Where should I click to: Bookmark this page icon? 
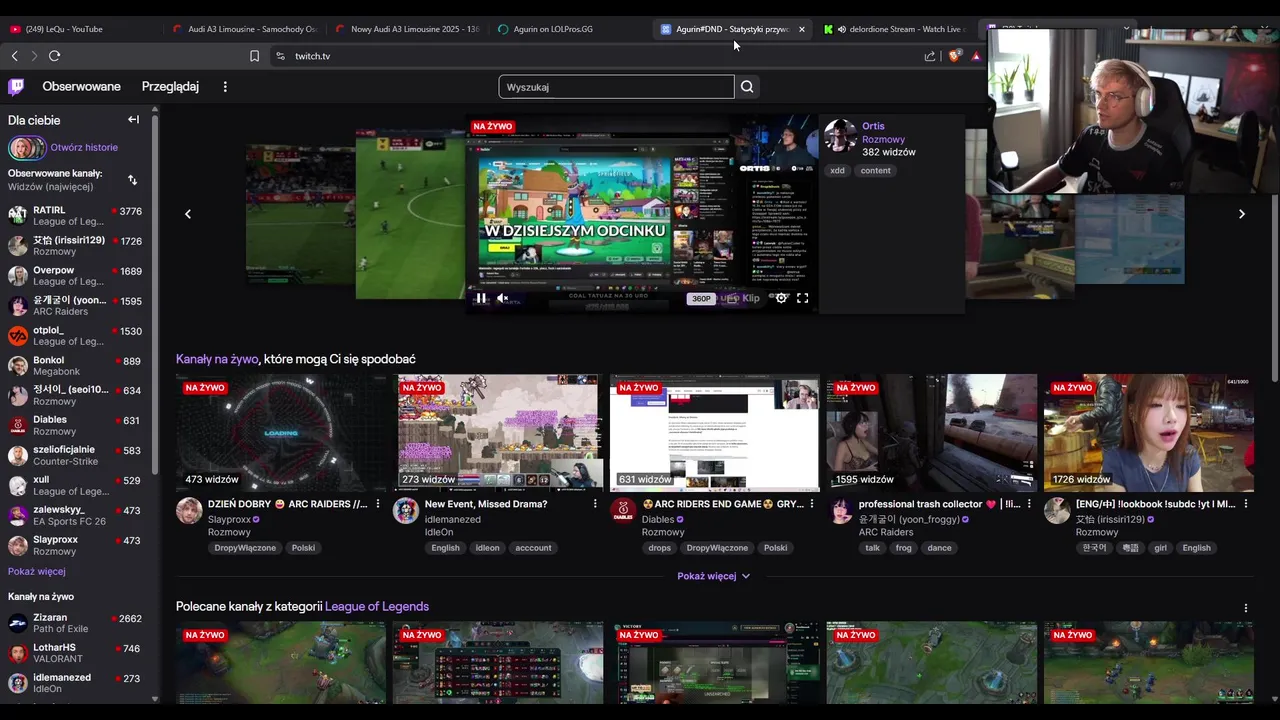pos(254,56)
